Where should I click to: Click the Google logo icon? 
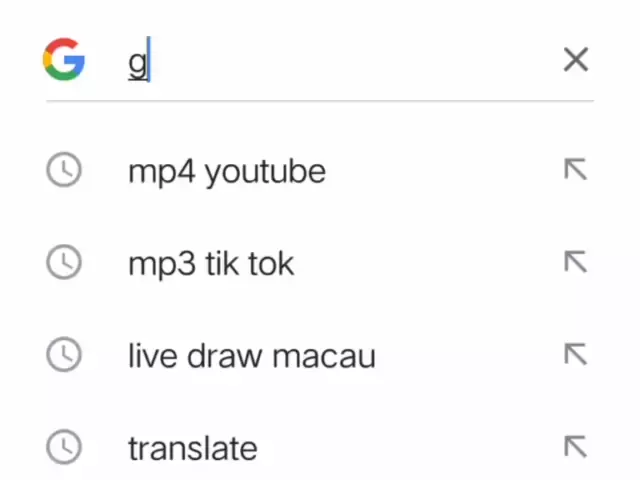(x=65, y=60)
